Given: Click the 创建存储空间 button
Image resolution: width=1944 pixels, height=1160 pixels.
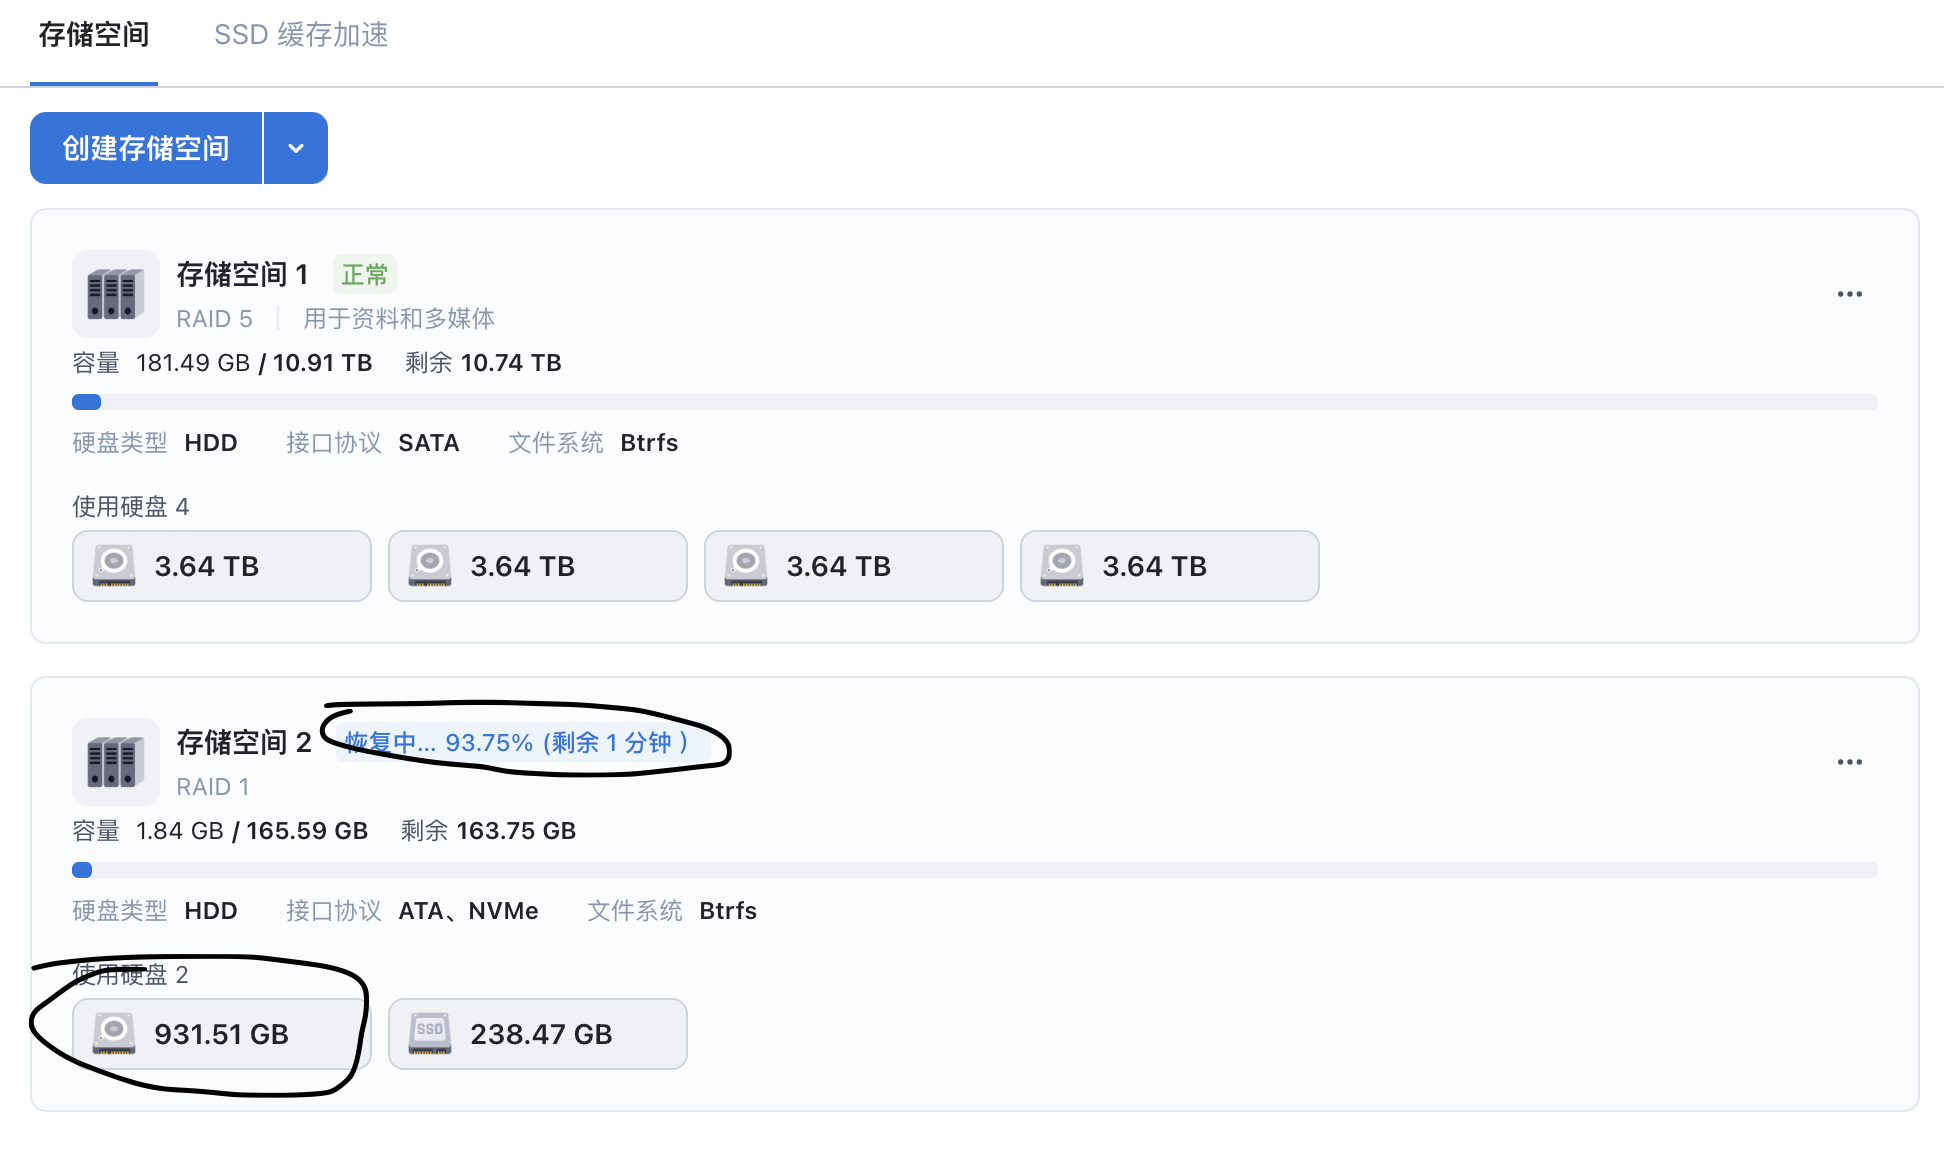Looking at the screenshot, I should click(146, 148).
